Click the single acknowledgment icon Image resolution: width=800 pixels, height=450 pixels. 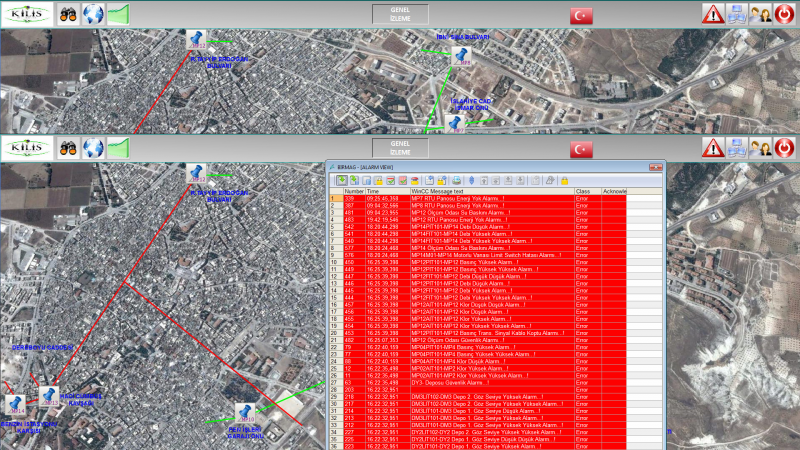[430, 181]
